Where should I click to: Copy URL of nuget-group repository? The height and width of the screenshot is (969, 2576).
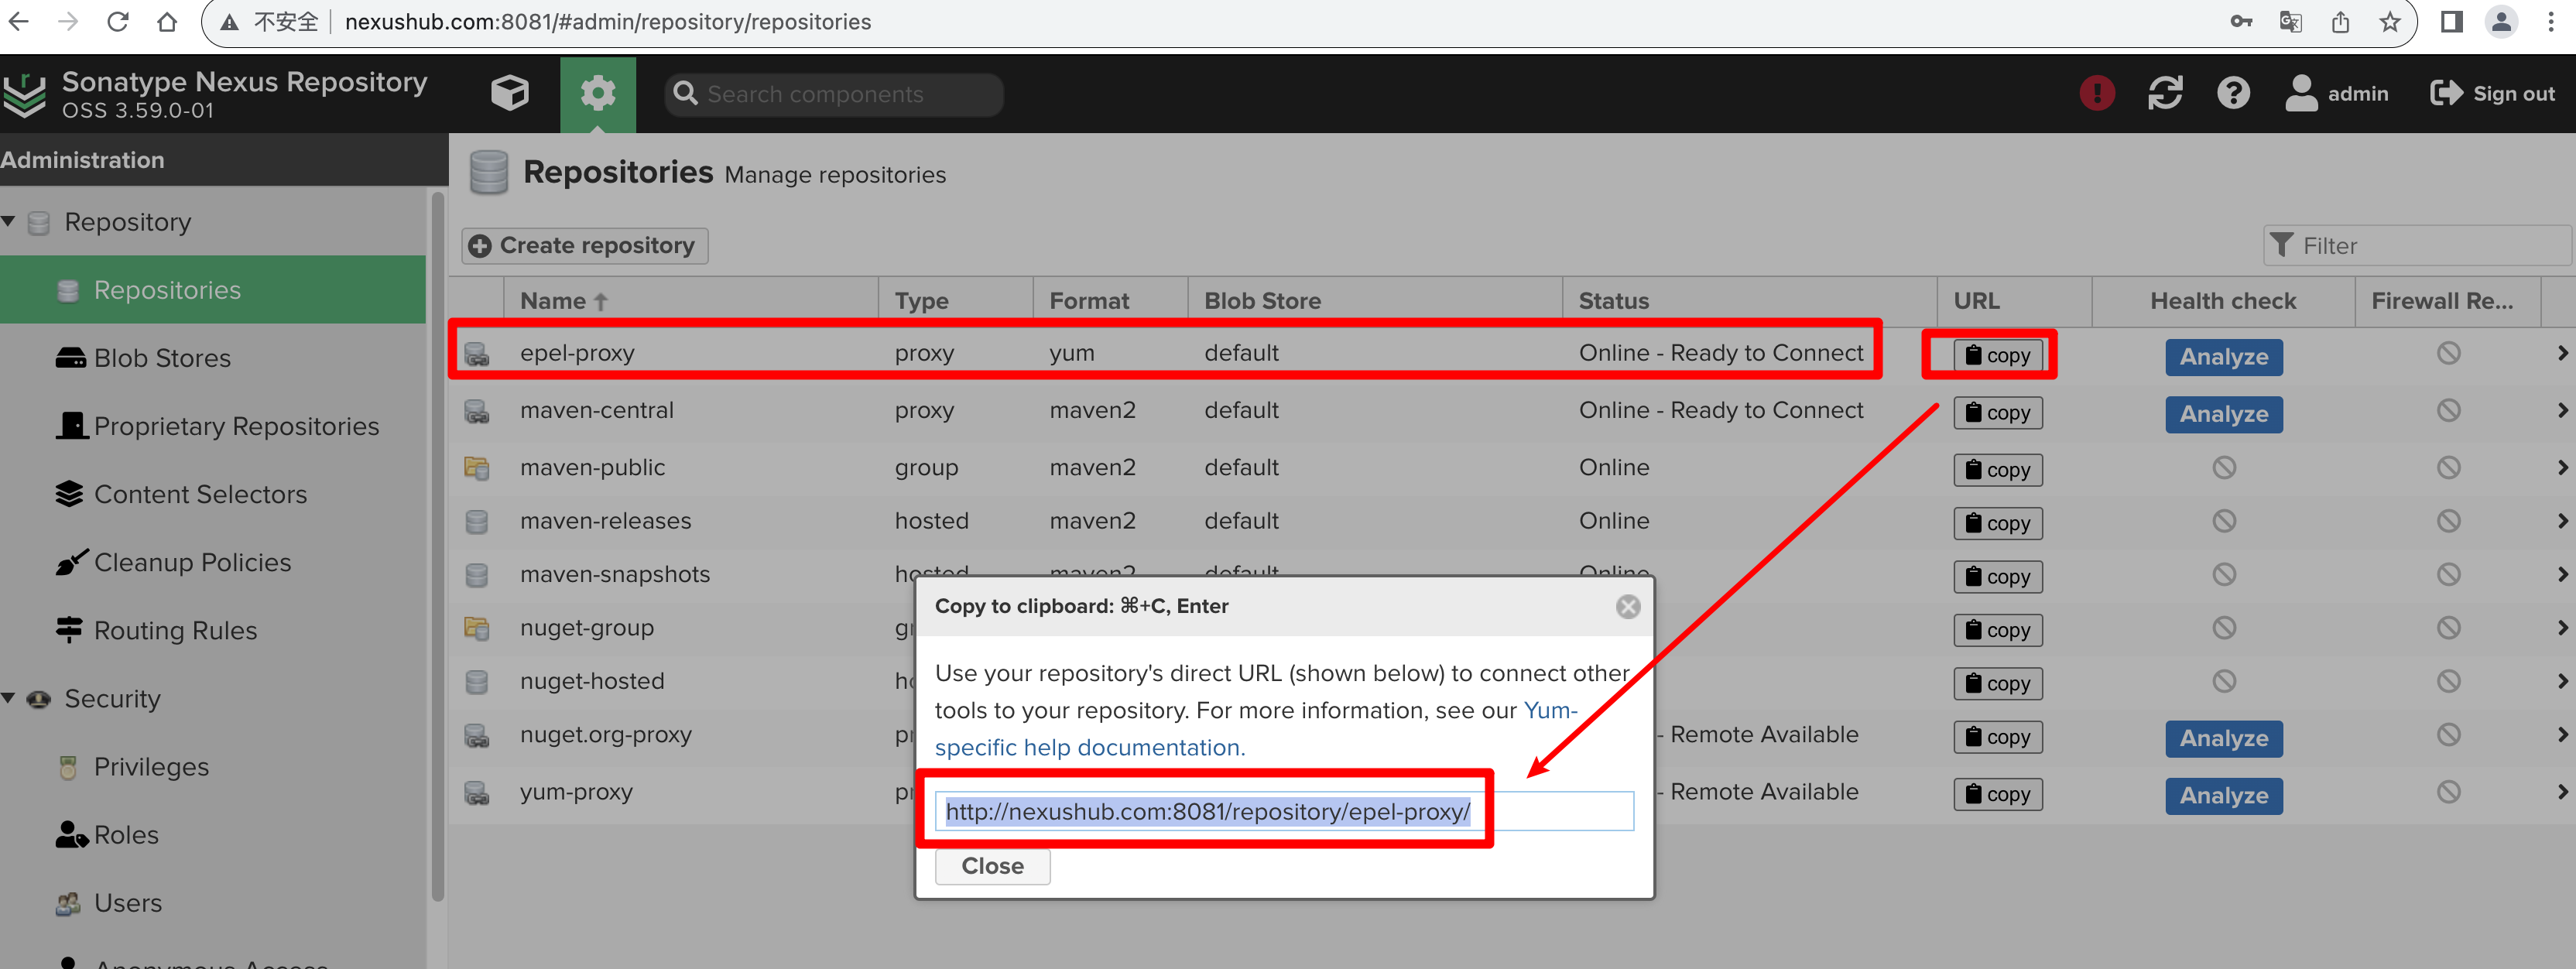point(1997,630)
